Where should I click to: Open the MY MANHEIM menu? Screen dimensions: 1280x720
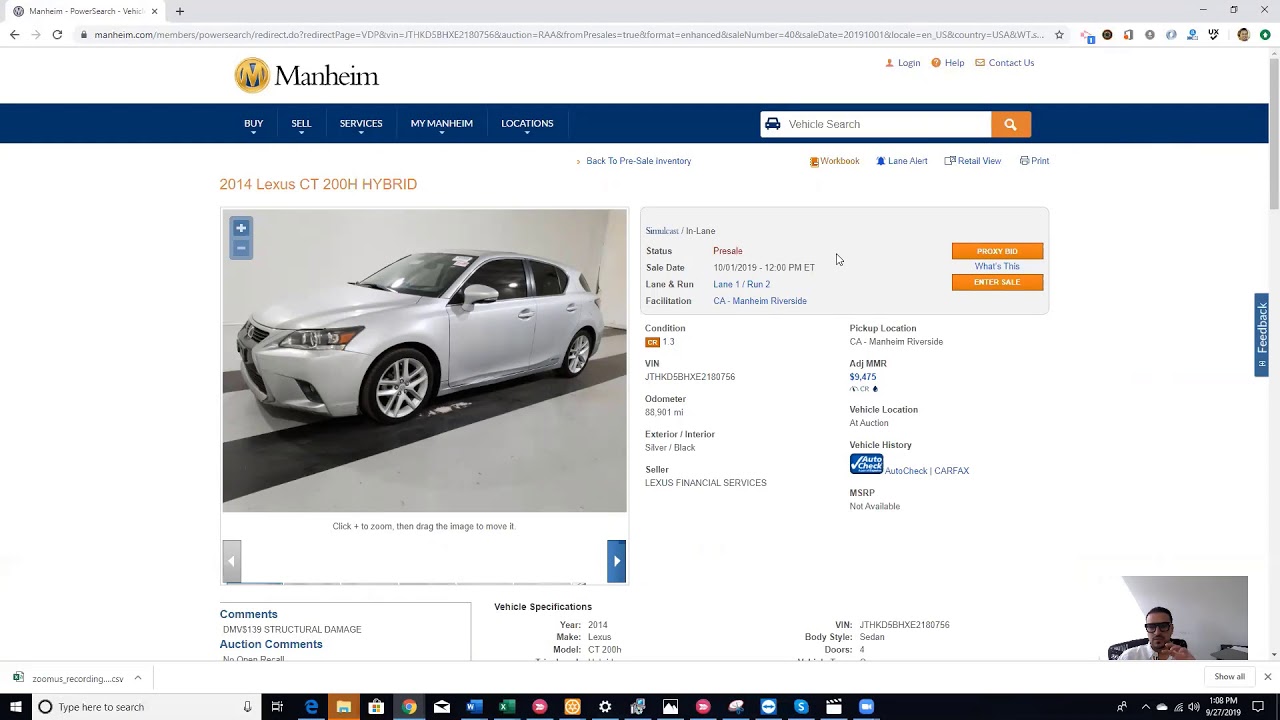pos(442,124)
